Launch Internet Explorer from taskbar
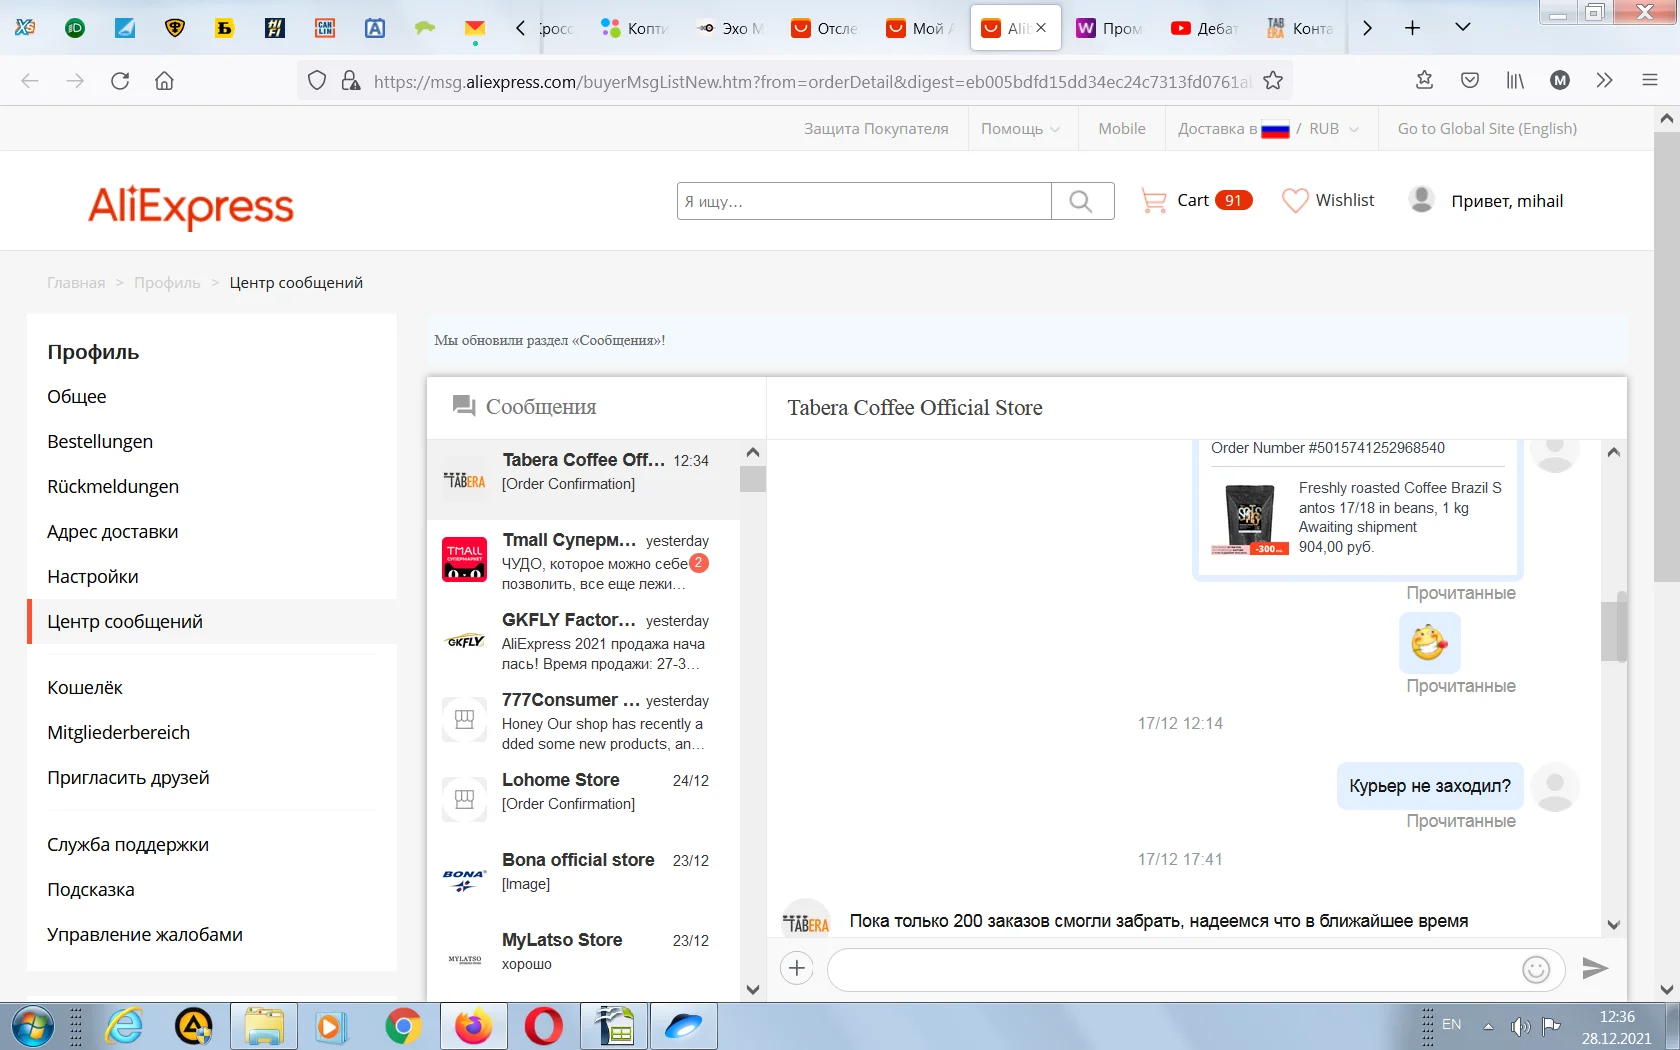Screen dimensions: 1680x1050 pos(124,1027)
